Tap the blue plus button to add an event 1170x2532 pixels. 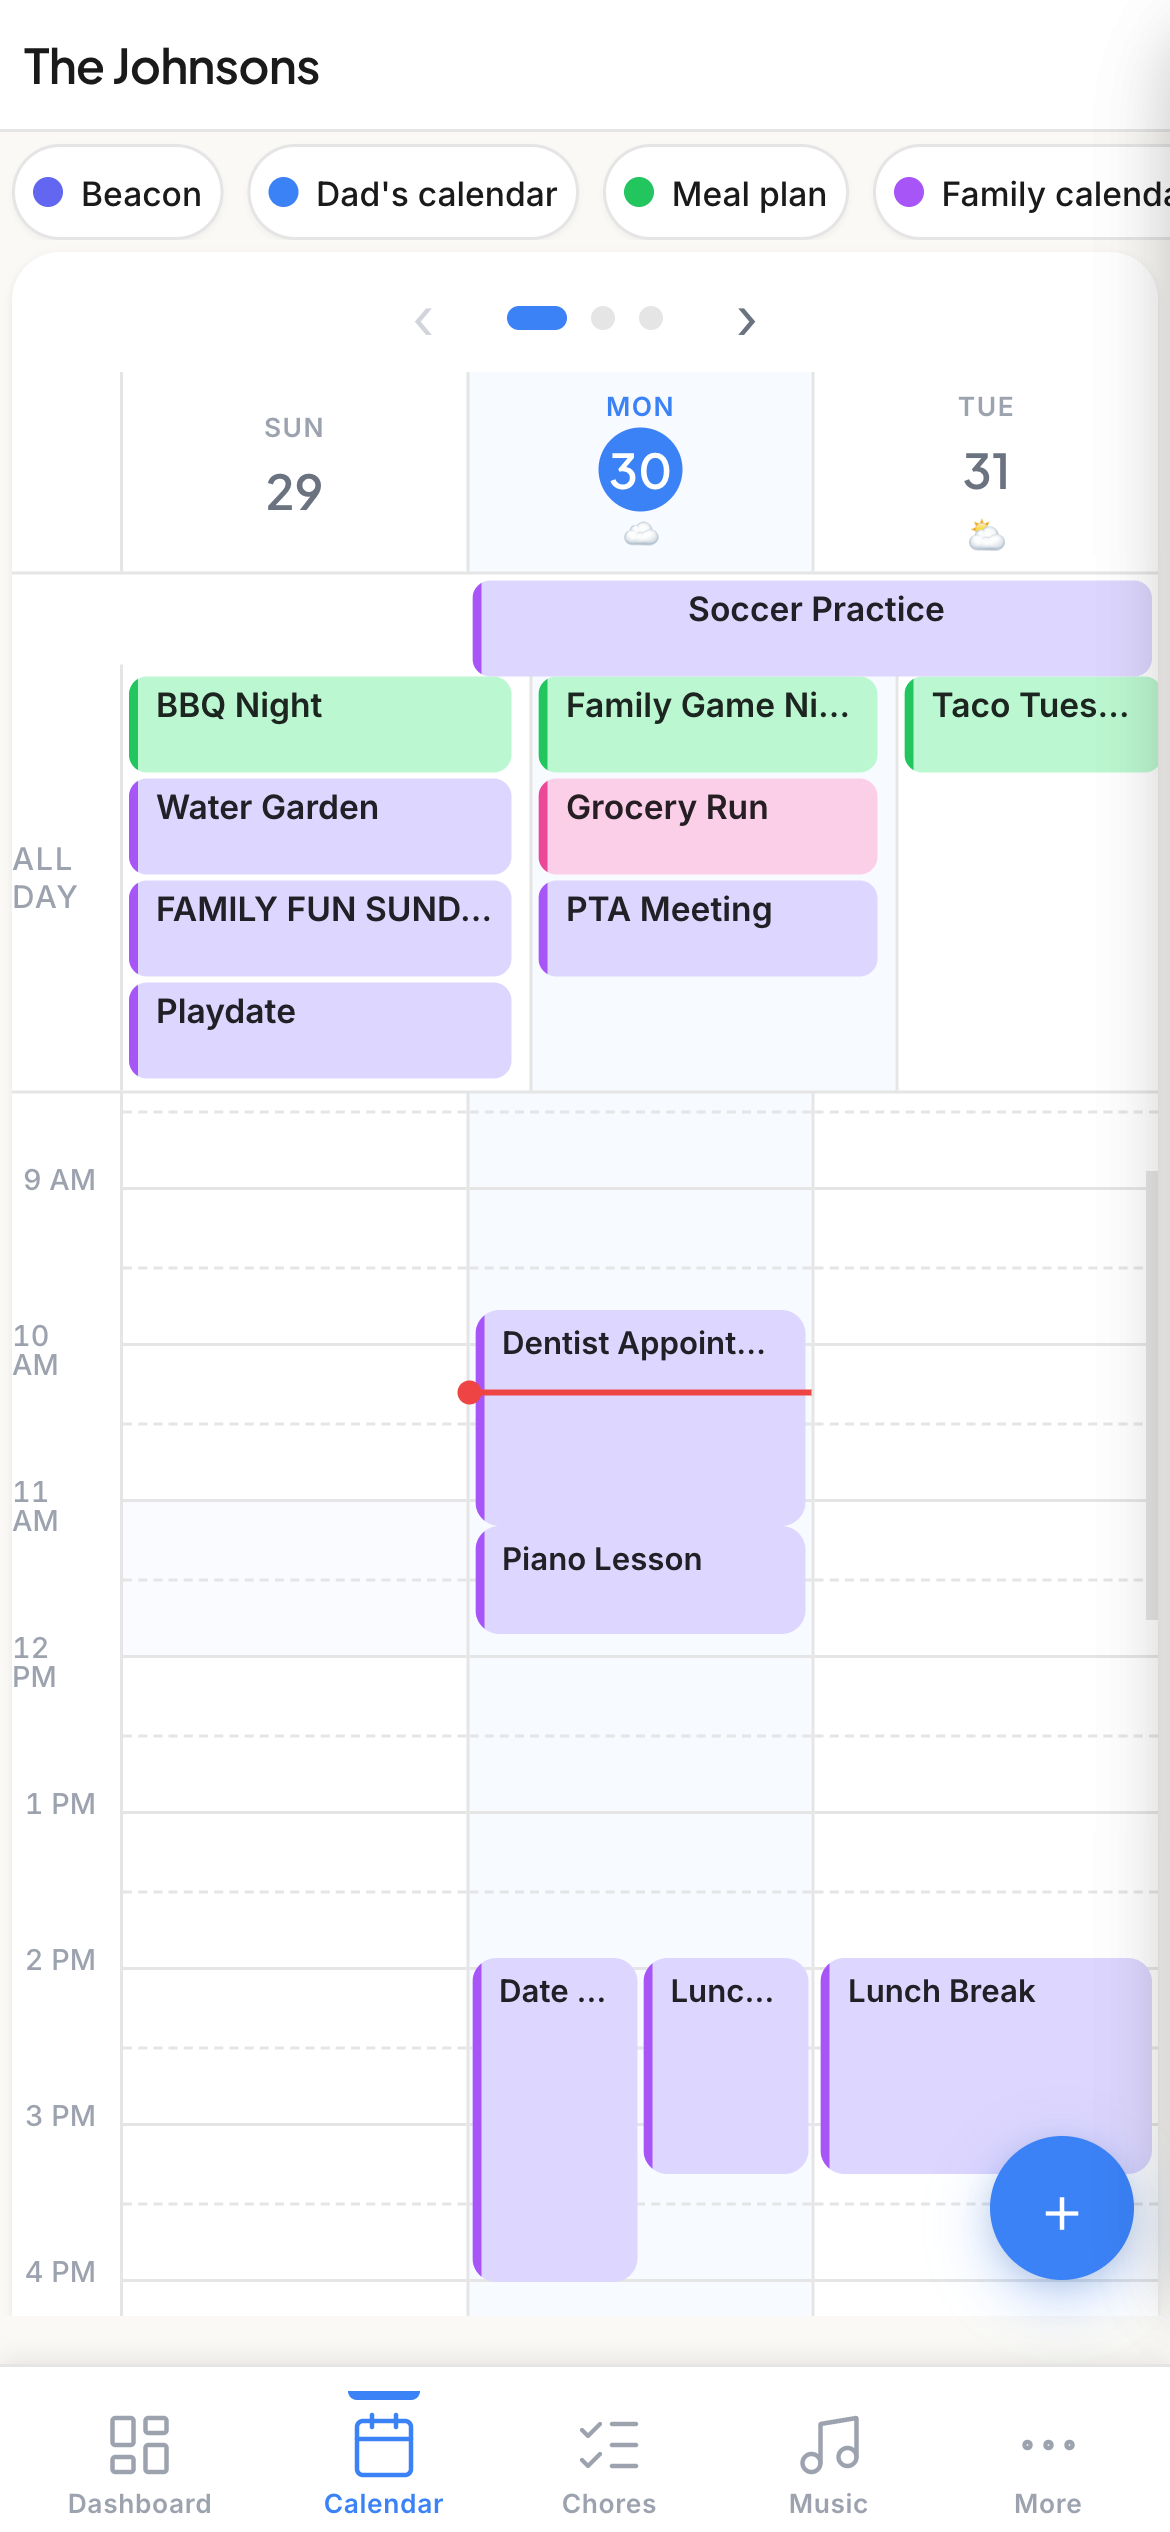coord(1061,2210)
